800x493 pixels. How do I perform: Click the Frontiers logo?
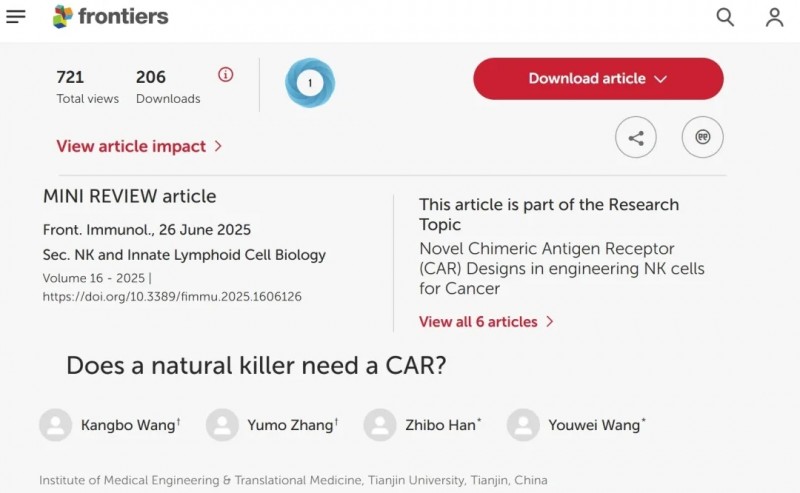110,16
